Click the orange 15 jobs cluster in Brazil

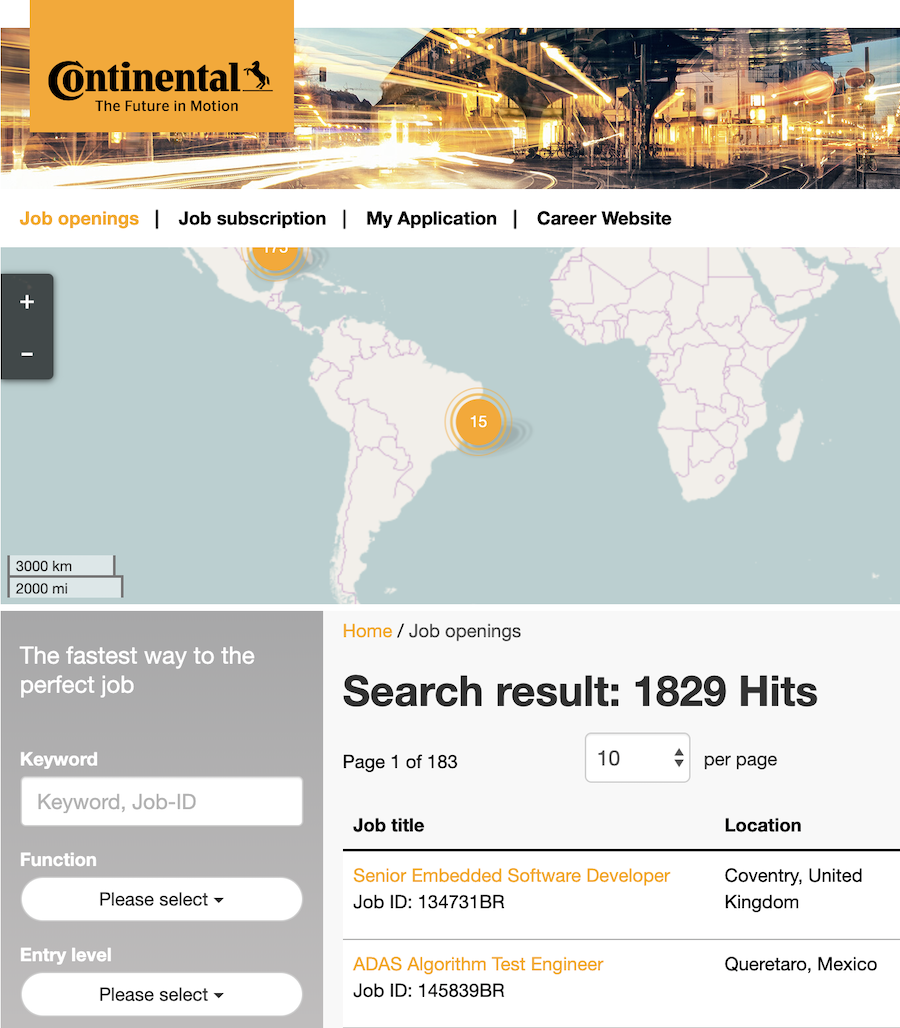(x=478, y=421)
